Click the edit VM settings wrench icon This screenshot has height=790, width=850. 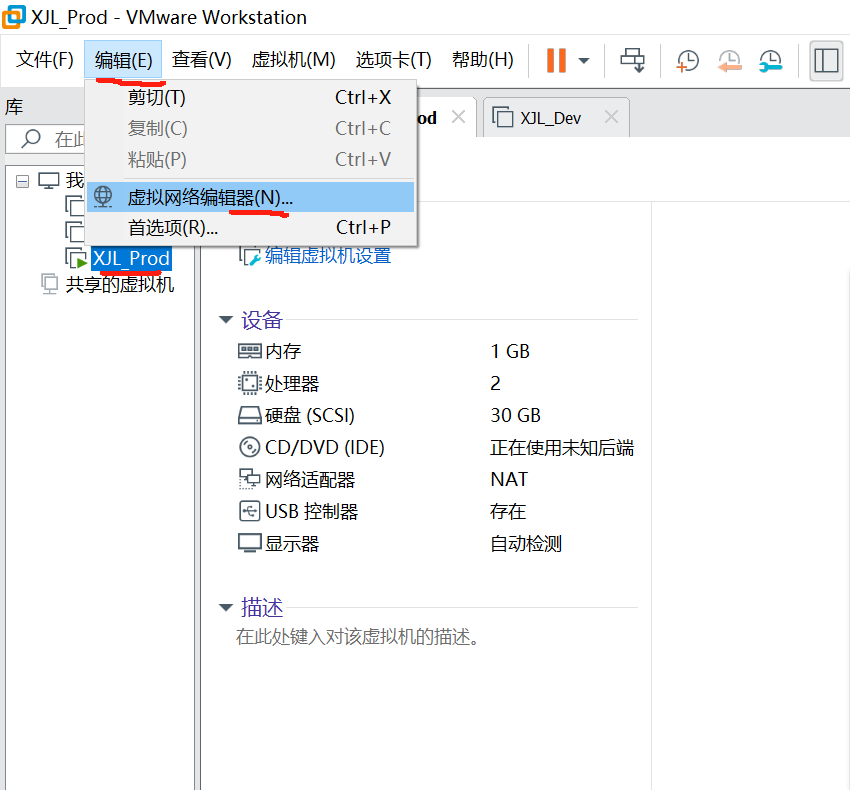(250, 255)
